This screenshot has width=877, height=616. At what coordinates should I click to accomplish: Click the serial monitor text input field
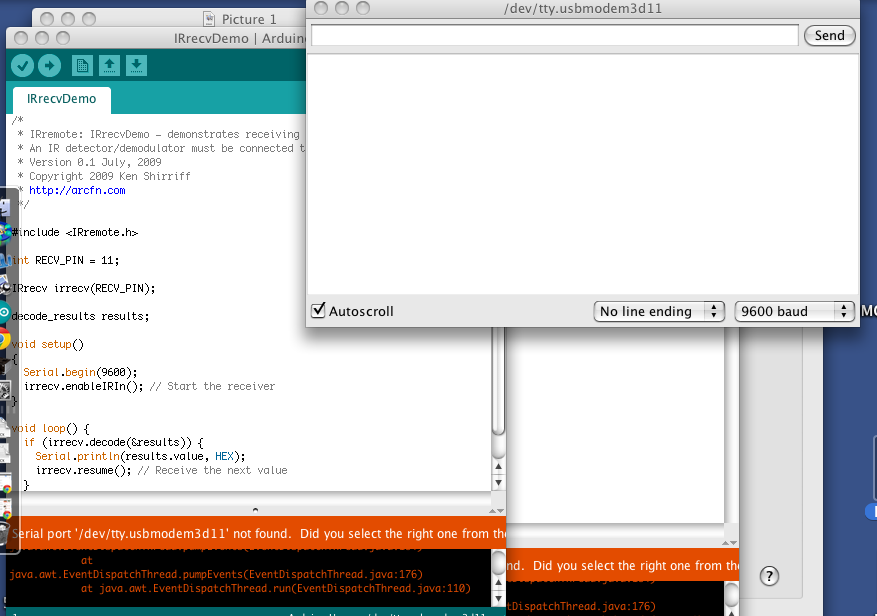(x=554, y=35)
